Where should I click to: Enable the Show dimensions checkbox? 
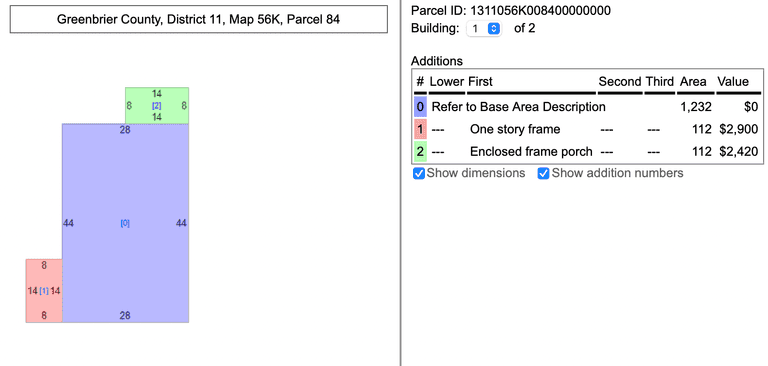(x=419, y=173)
